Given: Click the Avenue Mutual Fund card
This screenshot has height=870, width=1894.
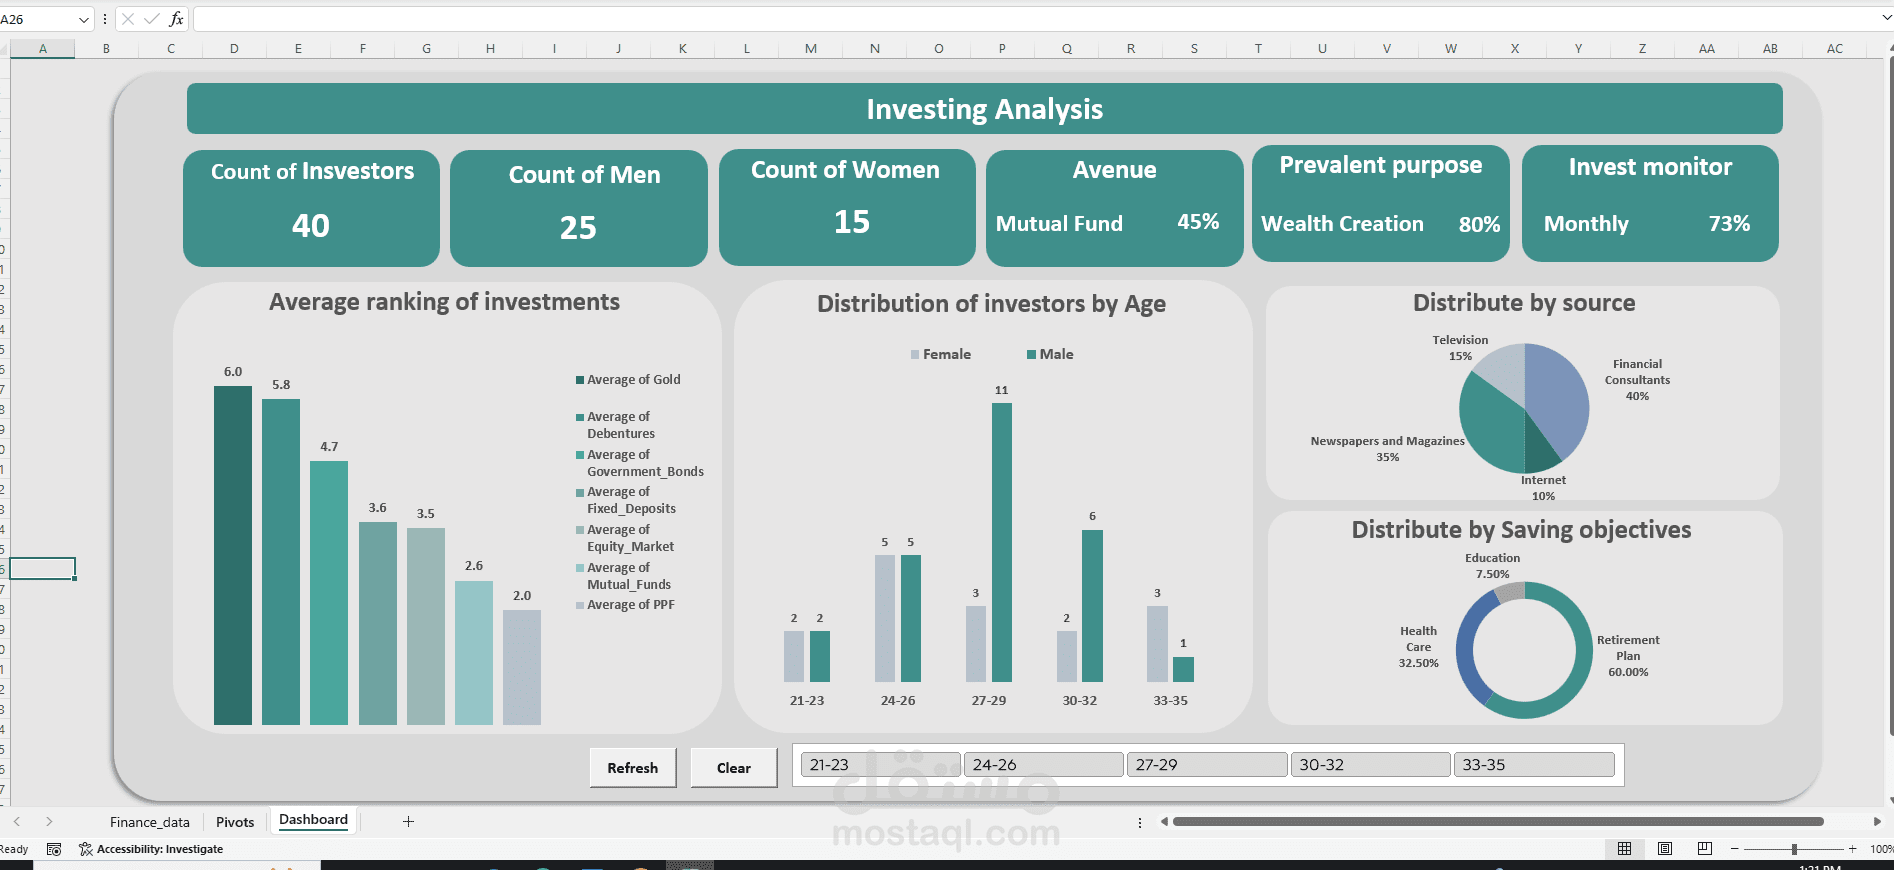Looking at the screenshot, I should (x=1115, y=208).
